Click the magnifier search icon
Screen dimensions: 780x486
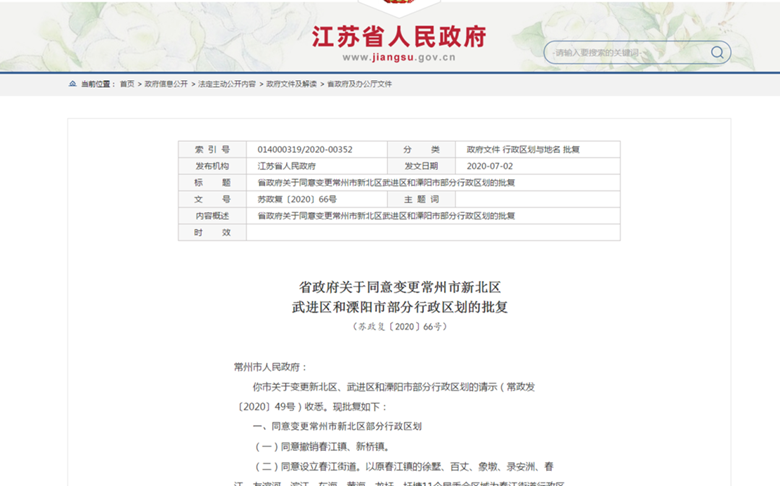tap(717, 52)
